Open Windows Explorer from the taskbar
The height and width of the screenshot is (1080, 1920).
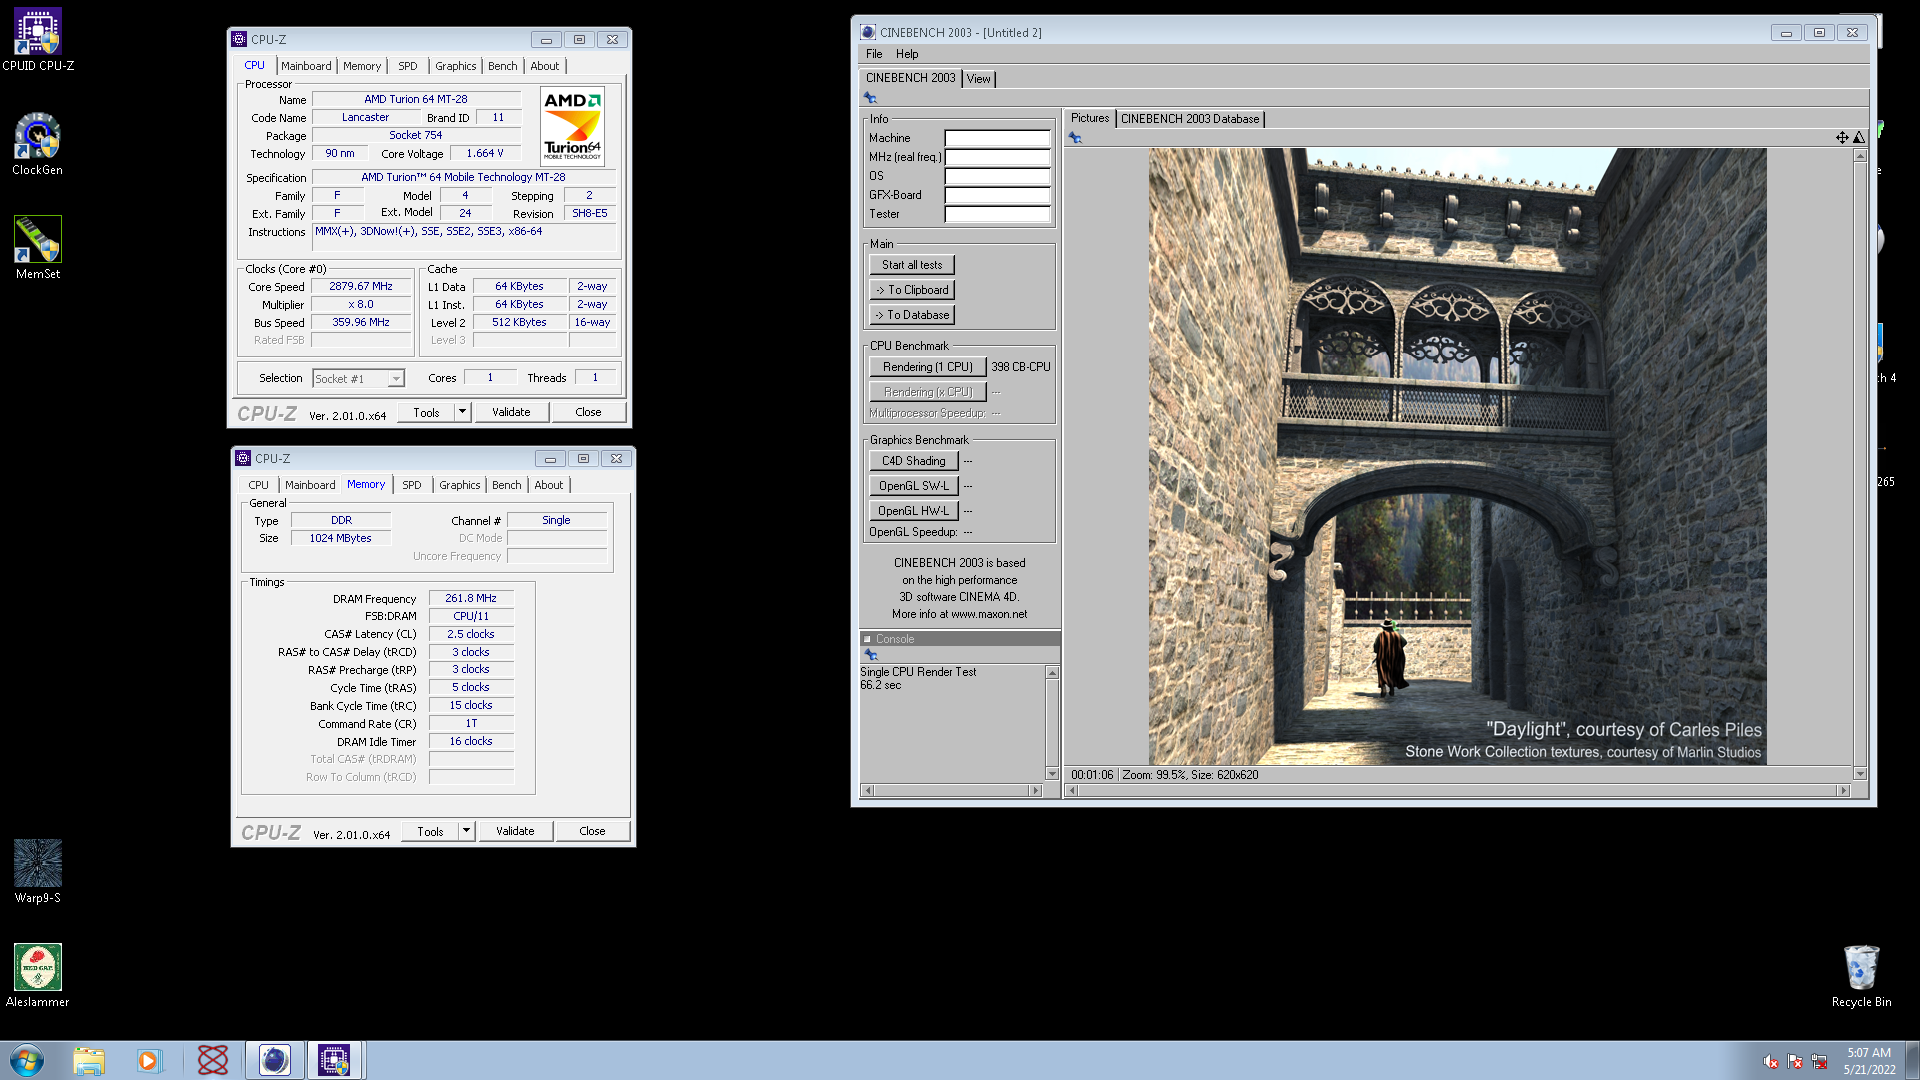89,1060
